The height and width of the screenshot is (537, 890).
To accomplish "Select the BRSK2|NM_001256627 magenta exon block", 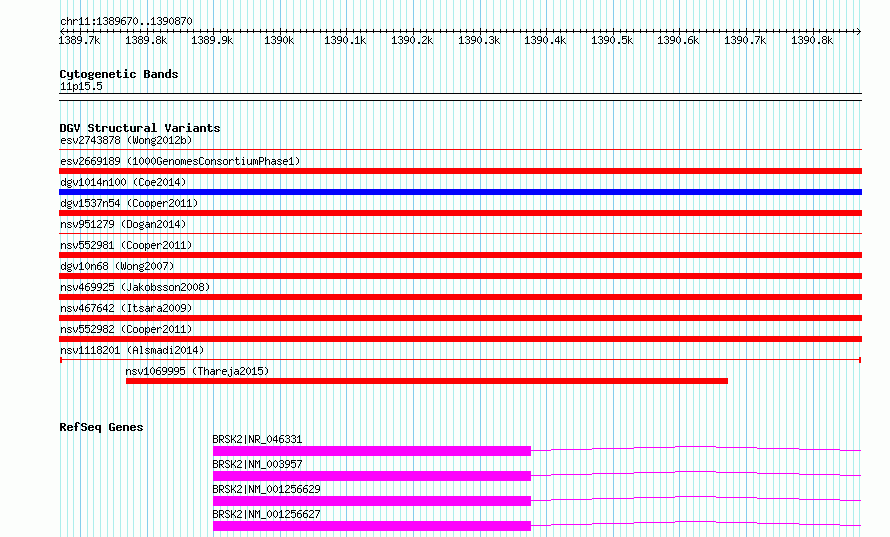I will click(x=372, y=526).
